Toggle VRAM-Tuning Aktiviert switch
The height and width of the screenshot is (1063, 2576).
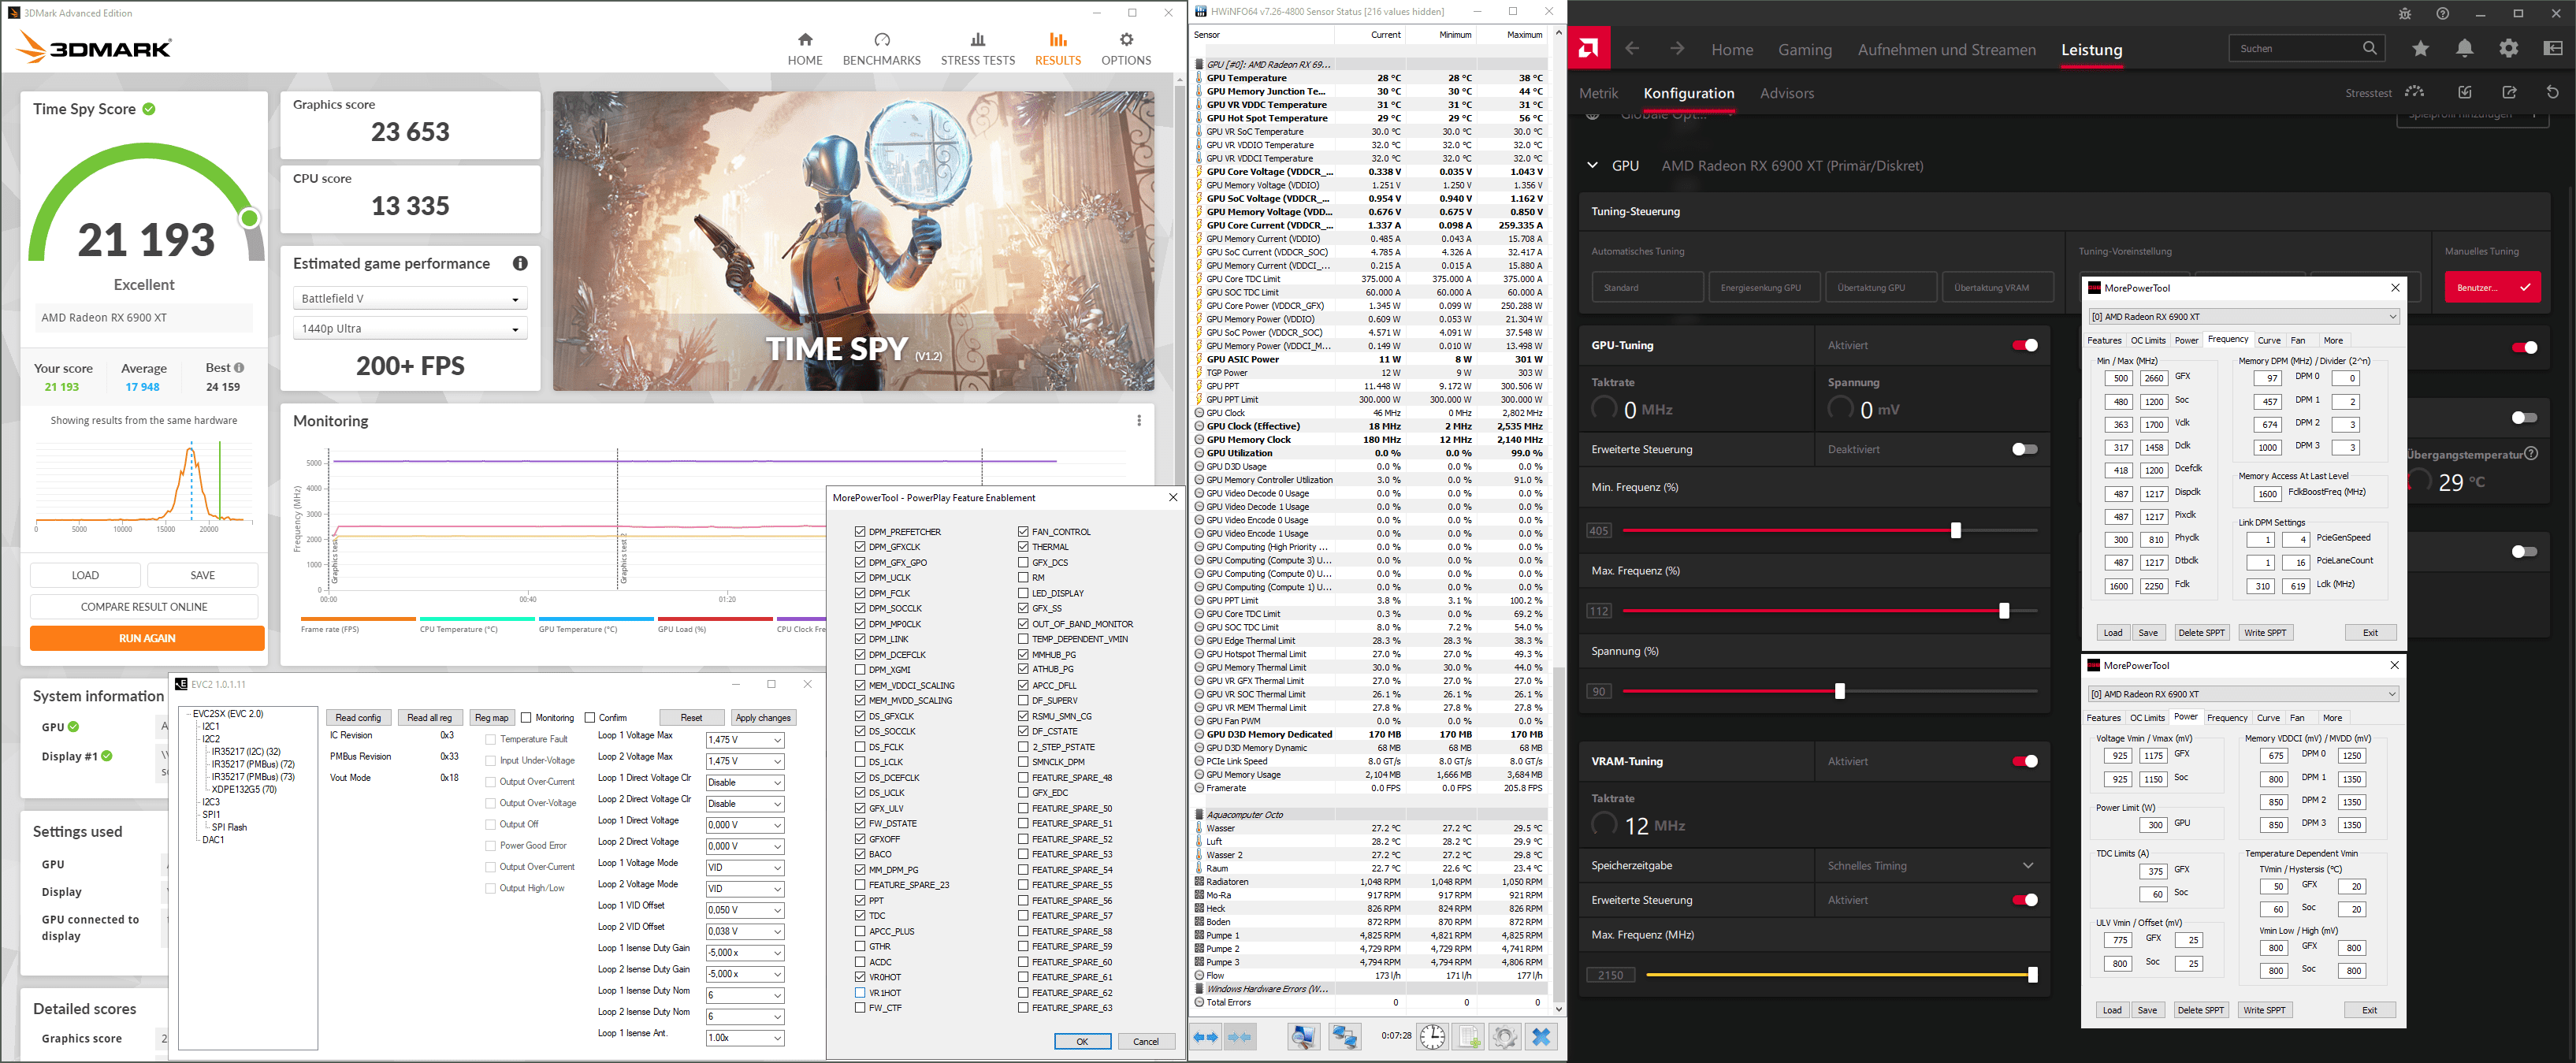[2025, 761]
